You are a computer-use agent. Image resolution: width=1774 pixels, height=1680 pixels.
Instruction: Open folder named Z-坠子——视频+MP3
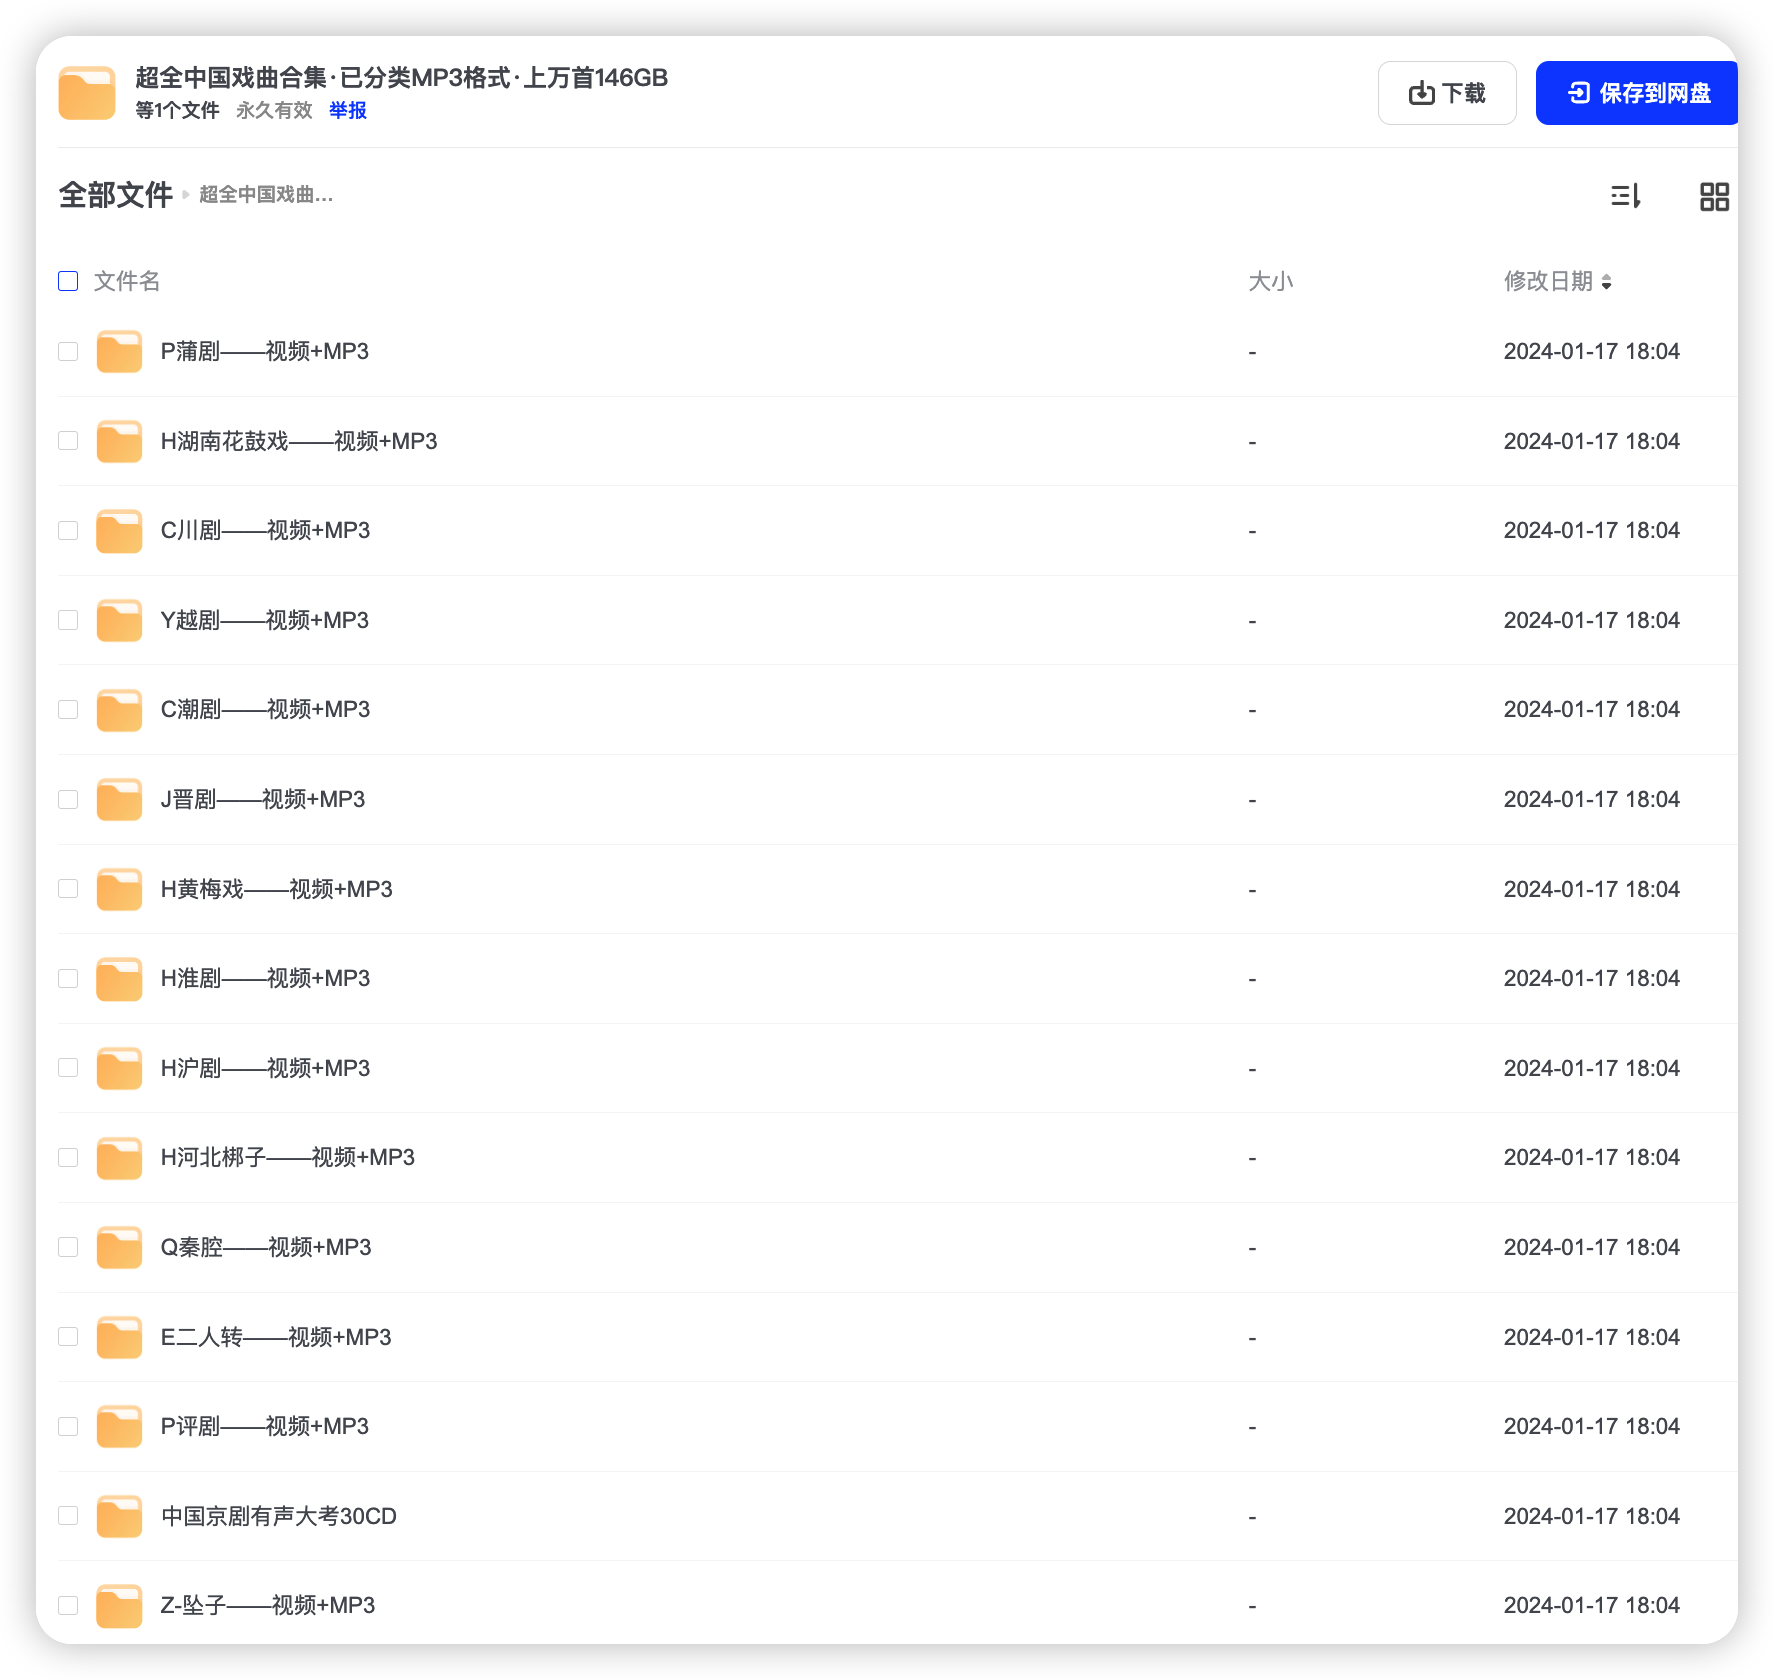pyautogui.click(x=268, y=1606)
